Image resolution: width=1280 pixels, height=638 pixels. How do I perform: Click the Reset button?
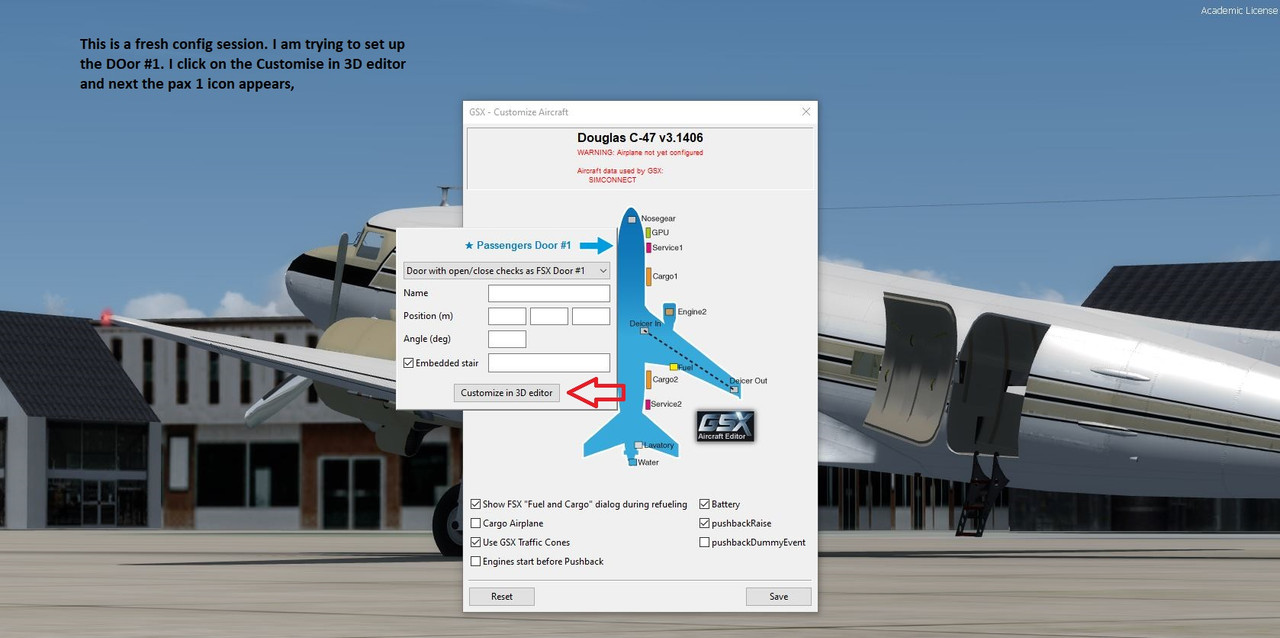502,597
